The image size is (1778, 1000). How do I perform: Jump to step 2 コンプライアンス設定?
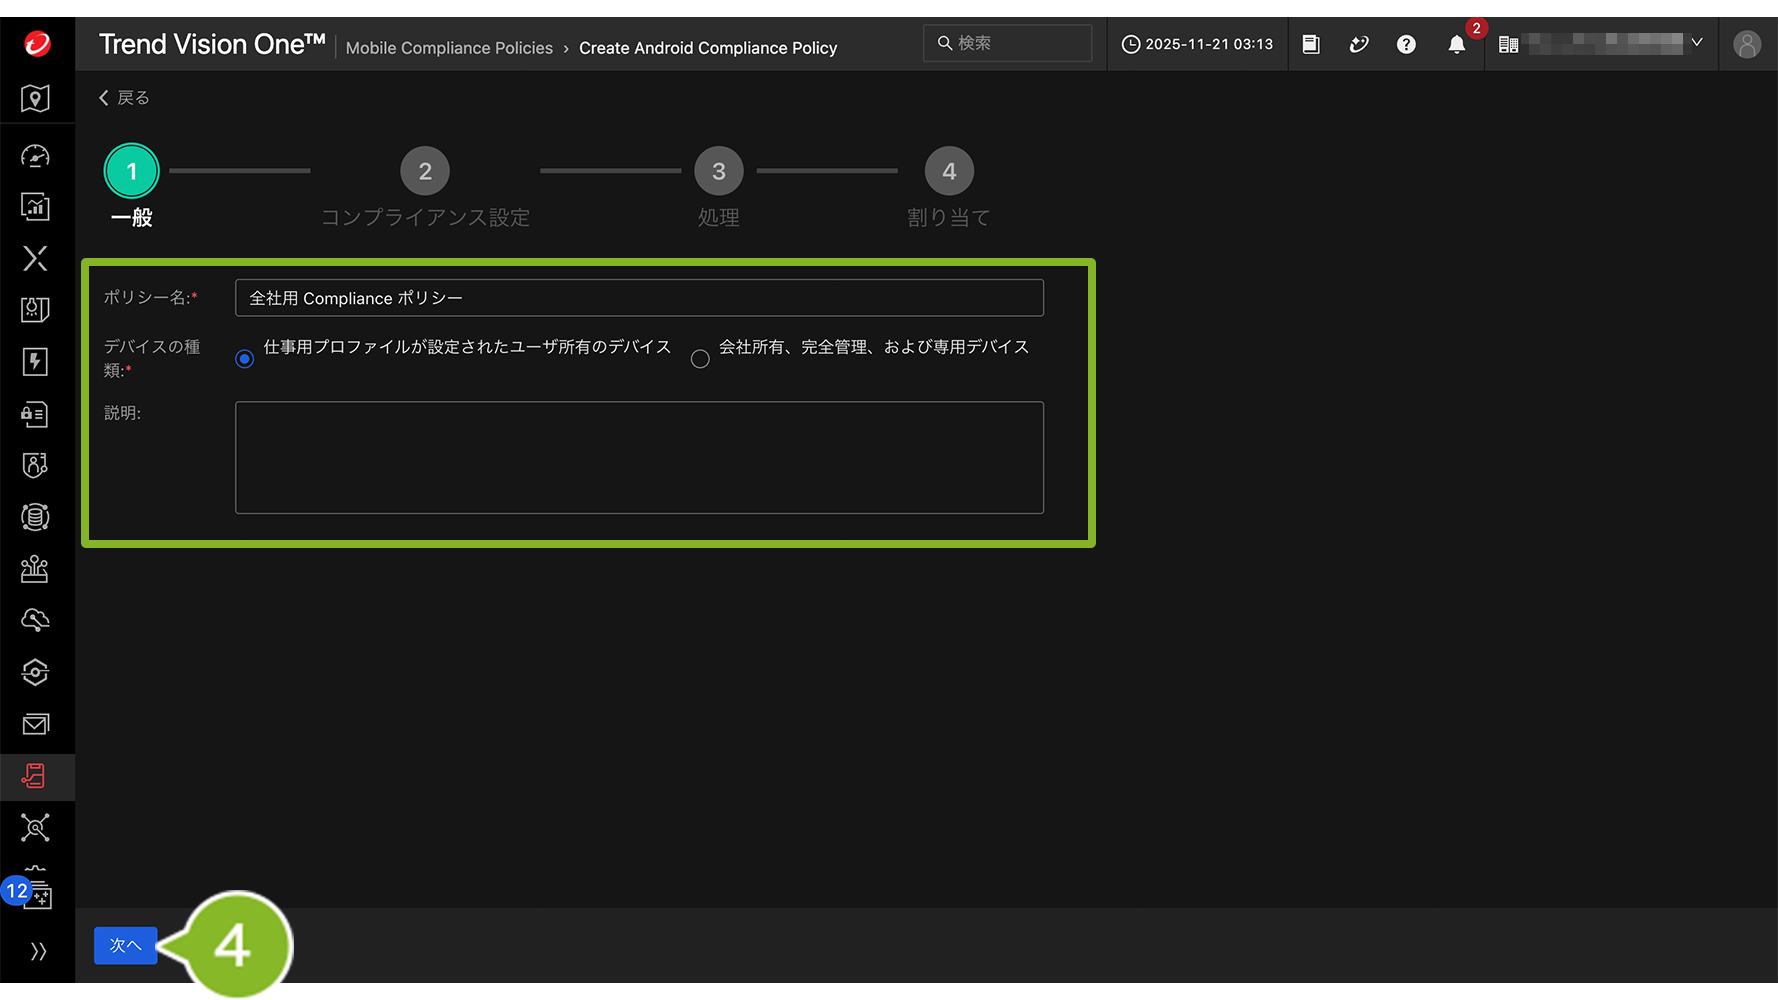(x=425, y=172)
